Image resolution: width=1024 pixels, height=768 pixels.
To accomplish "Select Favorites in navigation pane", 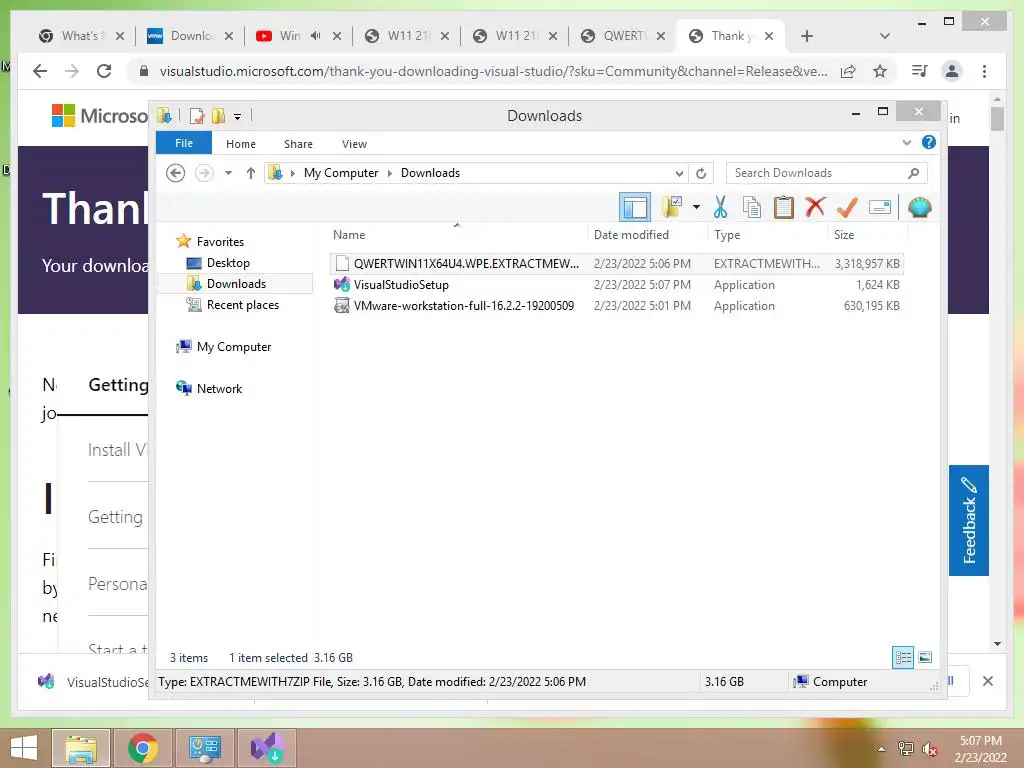I will (x=220, y=242).
